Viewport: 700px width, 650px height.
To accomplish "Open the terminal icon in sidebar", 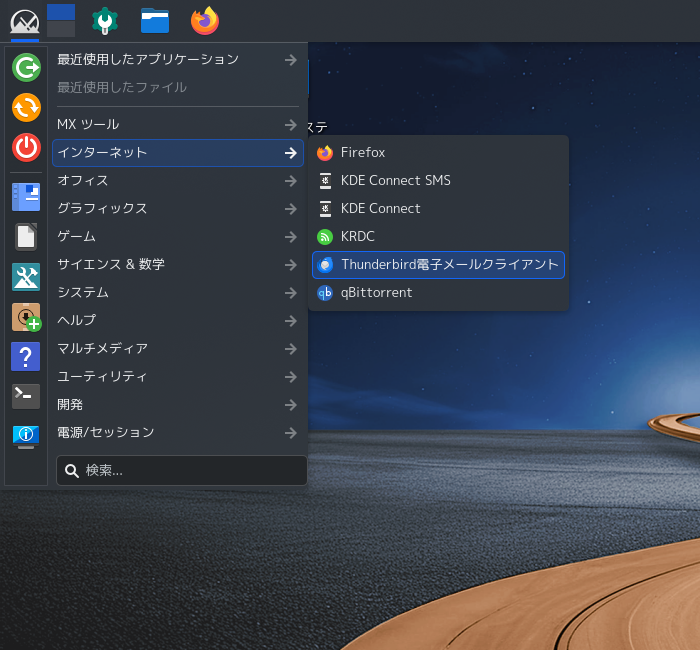I will pos(26,396).
